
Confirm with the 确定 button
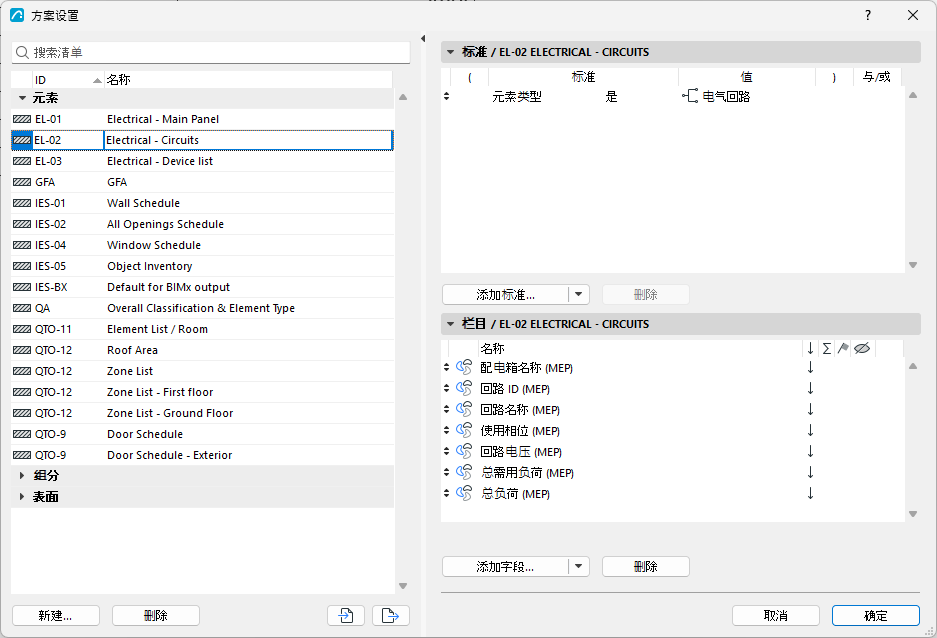[x=875, y=615]
